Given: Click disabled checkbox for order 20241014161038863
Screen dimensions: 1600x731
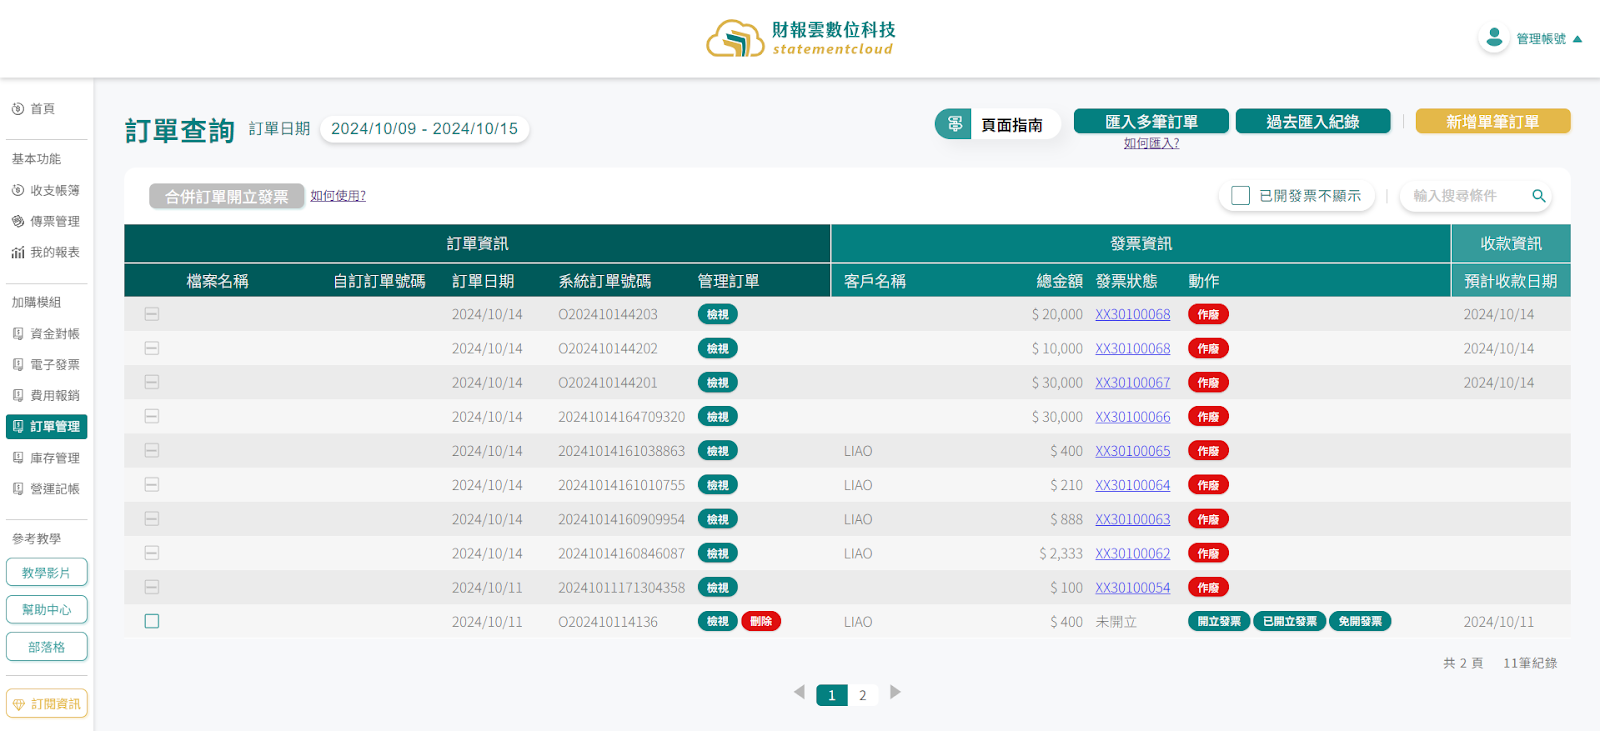Looking at the screenshot, I should tap(152, 451).
